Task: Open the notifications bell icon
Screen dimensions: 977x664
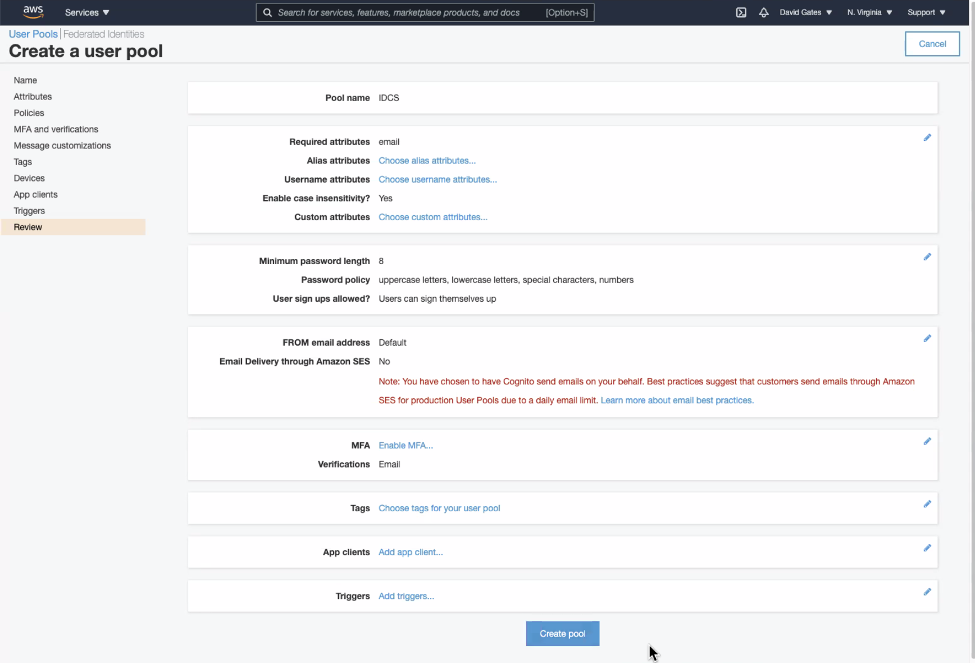Action: click(764, 13)
